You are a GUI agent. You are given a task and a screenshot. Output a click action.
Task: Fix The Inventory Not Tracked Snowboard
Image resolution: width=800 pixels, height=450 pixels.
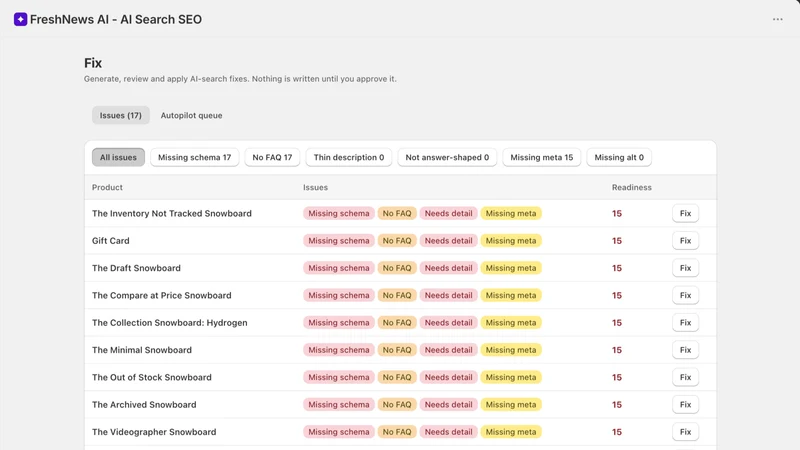[685, 213]
